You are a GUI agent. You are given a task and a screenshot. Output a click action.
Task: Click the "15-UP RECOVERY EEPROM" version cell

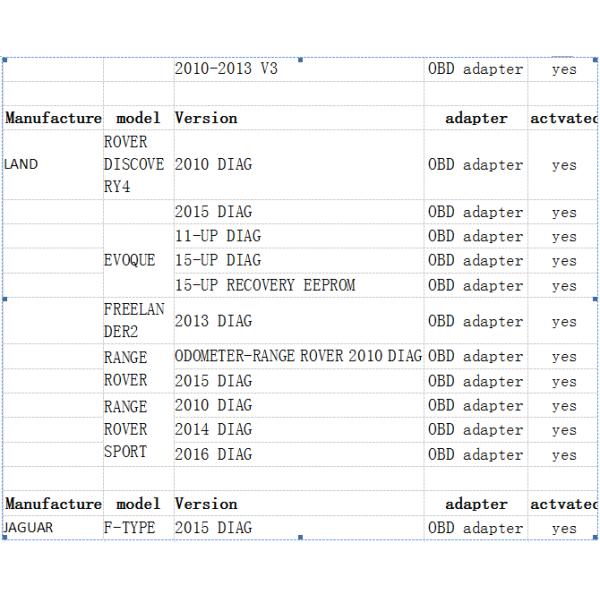tap(265, 285)
